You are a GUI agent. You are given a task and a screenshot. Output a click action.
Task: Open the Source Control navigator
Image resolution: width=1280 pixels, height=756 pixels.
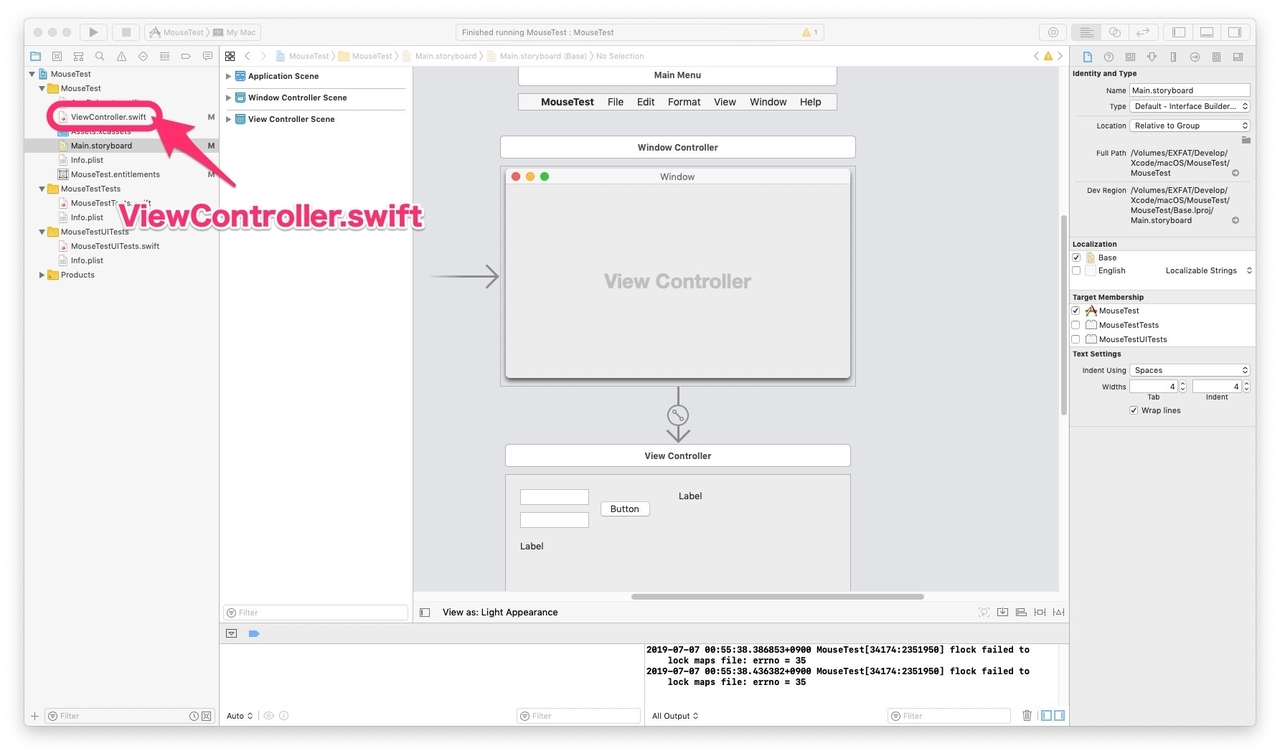click(57, 56)
